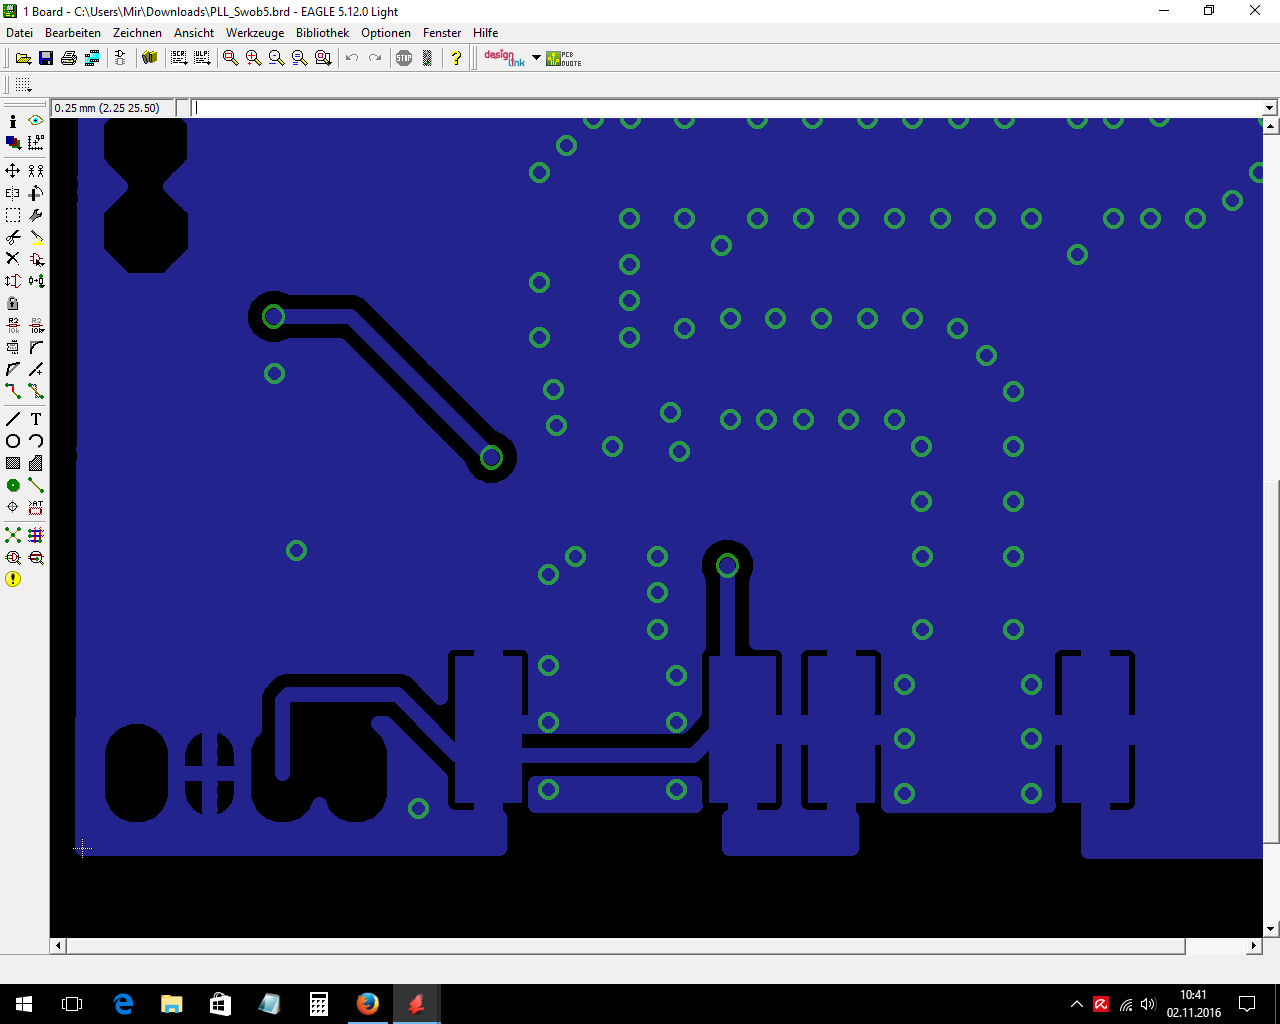This screenshot has height=1024, width=1280.
Task: Open the Optionen menu
Action: [x=386, y=33]
